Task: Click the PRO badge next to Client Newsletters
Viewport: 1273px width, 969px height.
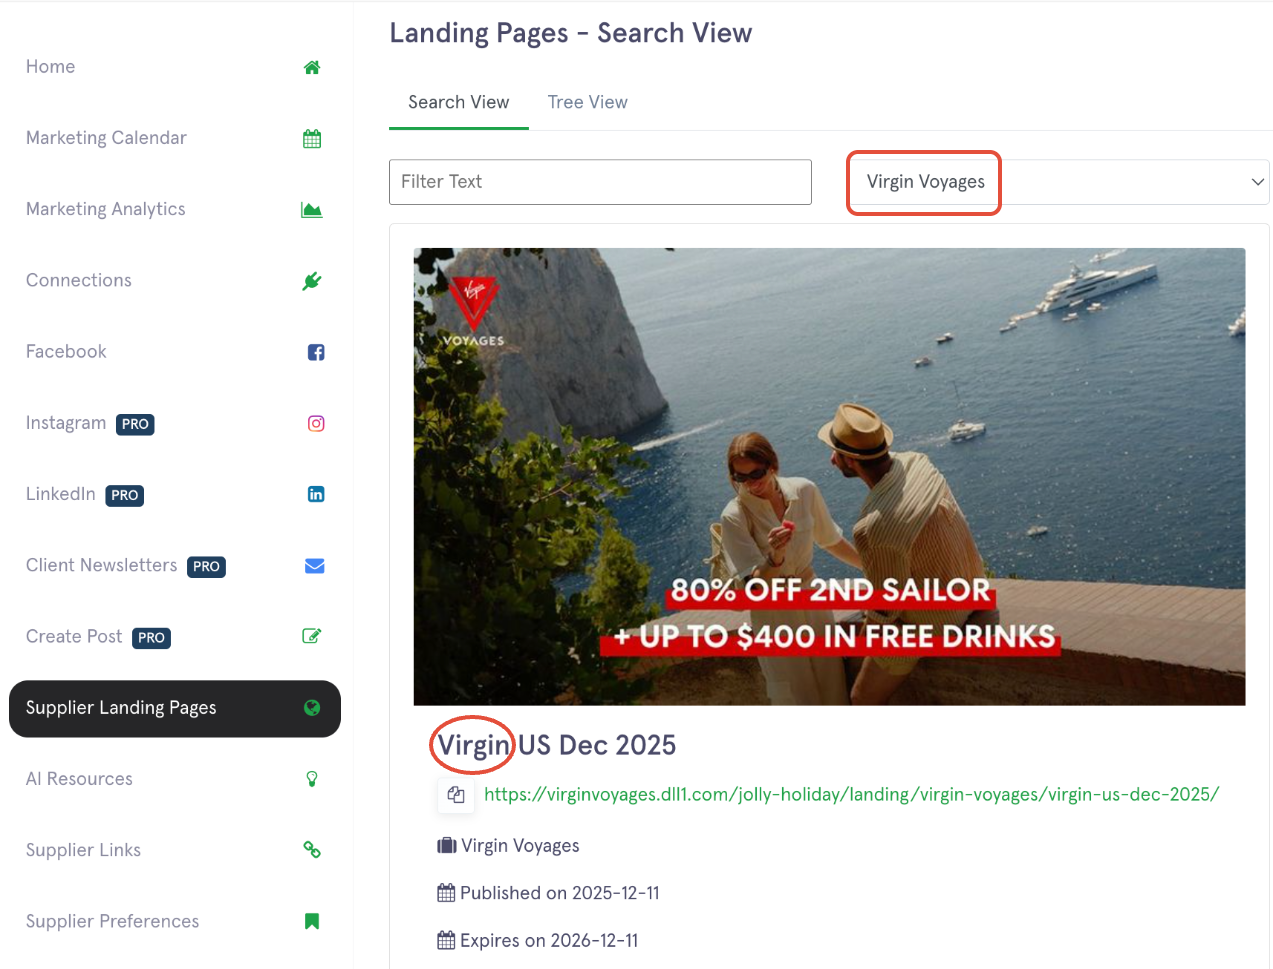Action: (x=207, y=567)
